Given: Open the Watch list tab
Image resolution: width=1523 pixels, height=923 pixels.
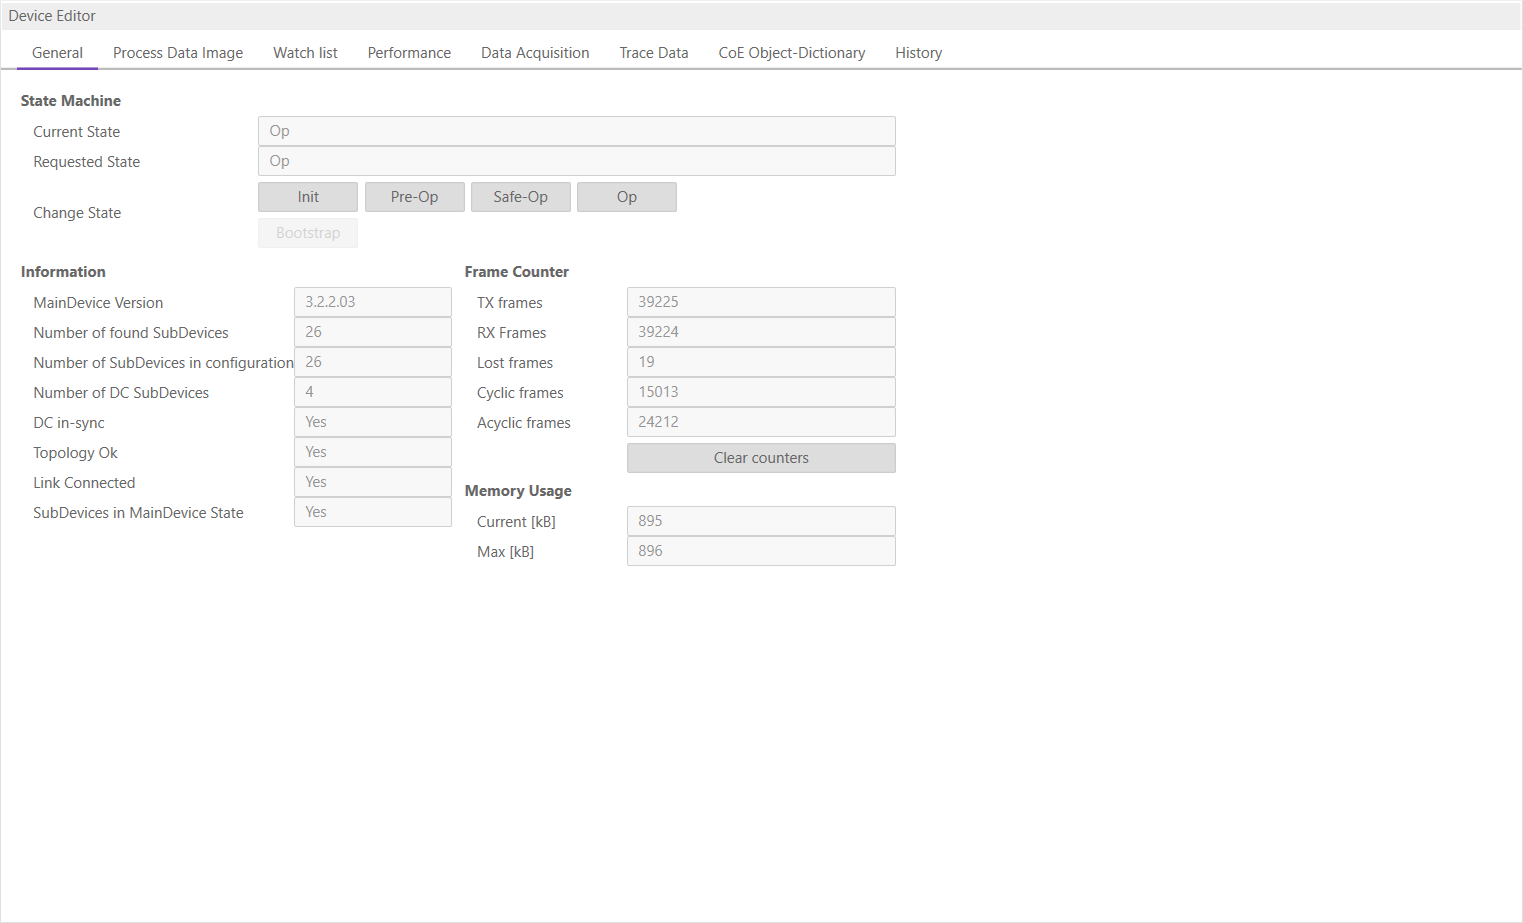Looking at the screenshot, I should pyautogui.click(x=305, y=53).
